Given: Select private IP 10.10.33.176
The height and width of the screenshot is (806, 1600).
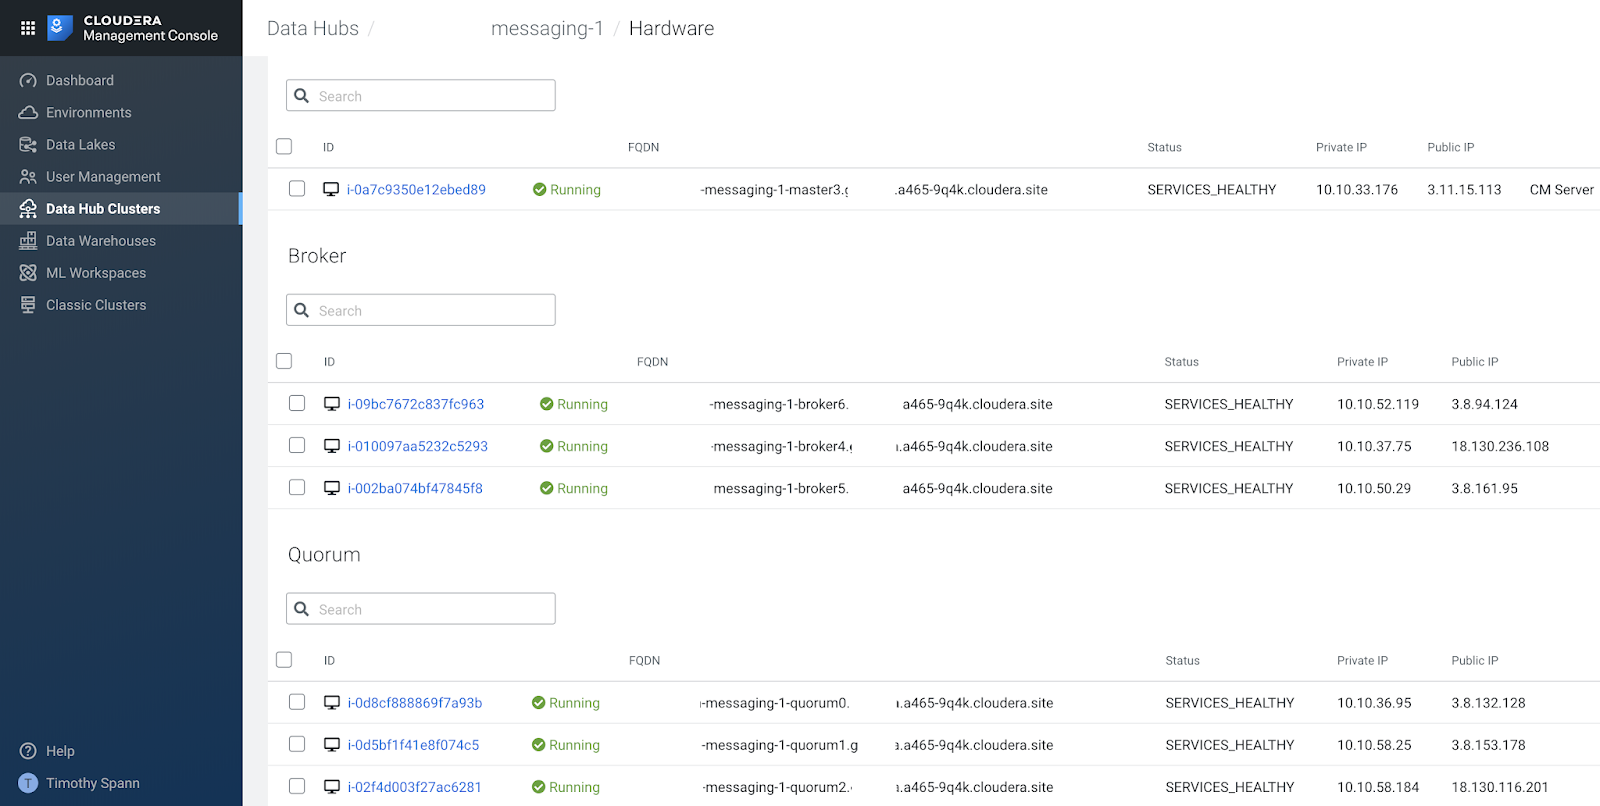Looking at the screenshot, I should [1357, 189].
